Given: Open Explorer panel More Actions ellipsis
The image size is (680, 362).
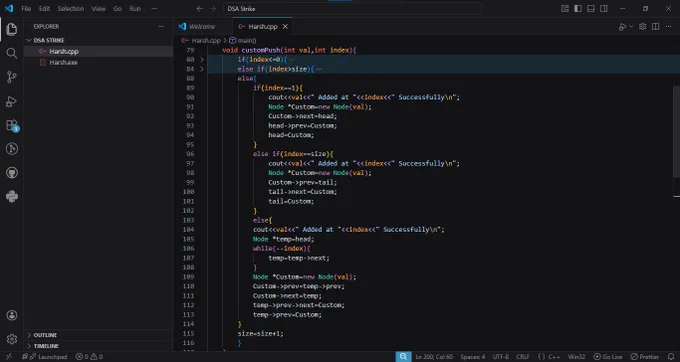Looking at the screenshot, I should tap(161, 26).
